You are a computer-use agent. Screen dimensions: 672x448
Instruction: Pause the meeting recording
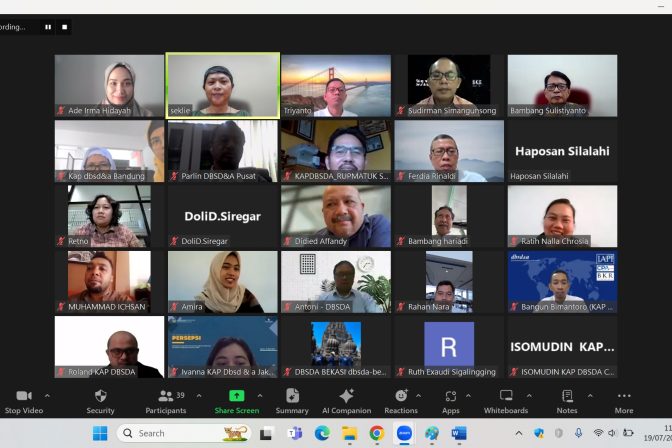click(x=47, y=27)
